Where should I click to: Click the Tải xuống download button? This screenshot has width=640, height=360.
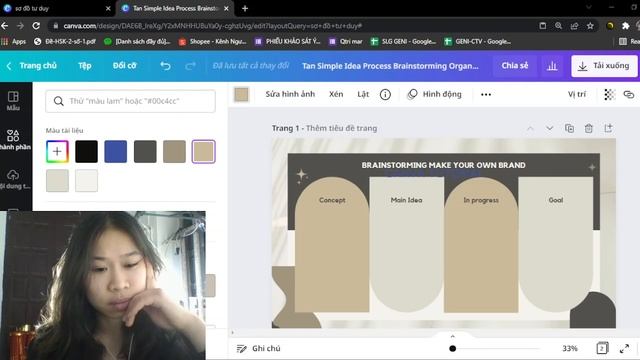tap(604, 66)
